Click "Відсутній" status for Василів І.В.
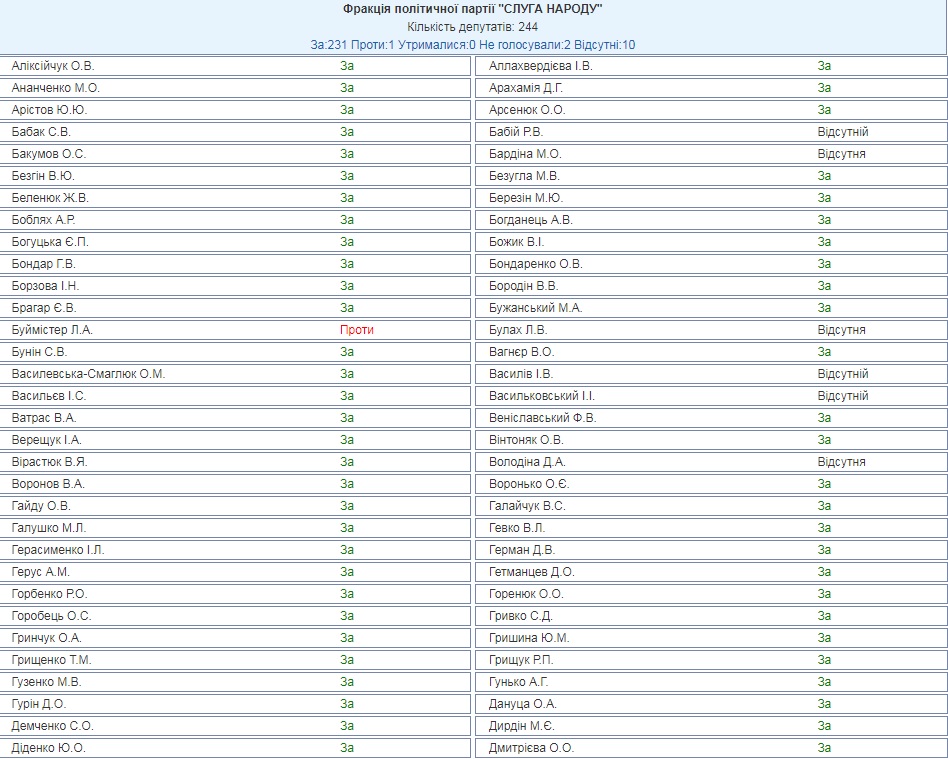 click(x=843, y=374)
